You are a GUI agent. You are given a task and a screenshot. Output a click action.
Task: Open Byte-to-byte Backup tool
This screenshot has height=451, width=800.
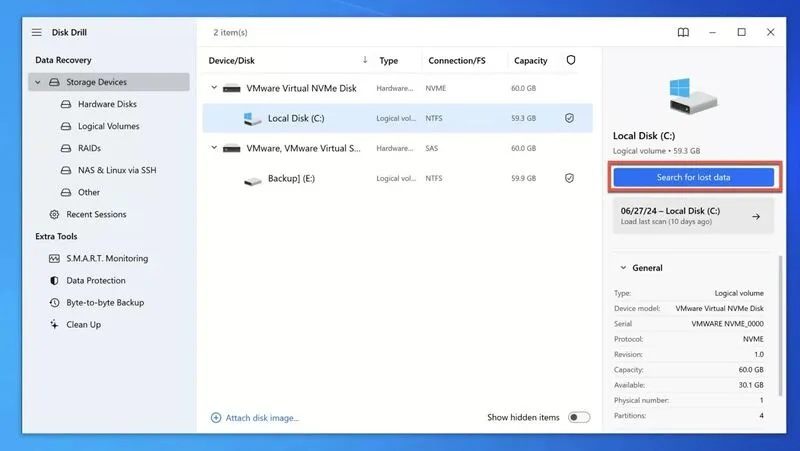[x=105, y=303]
